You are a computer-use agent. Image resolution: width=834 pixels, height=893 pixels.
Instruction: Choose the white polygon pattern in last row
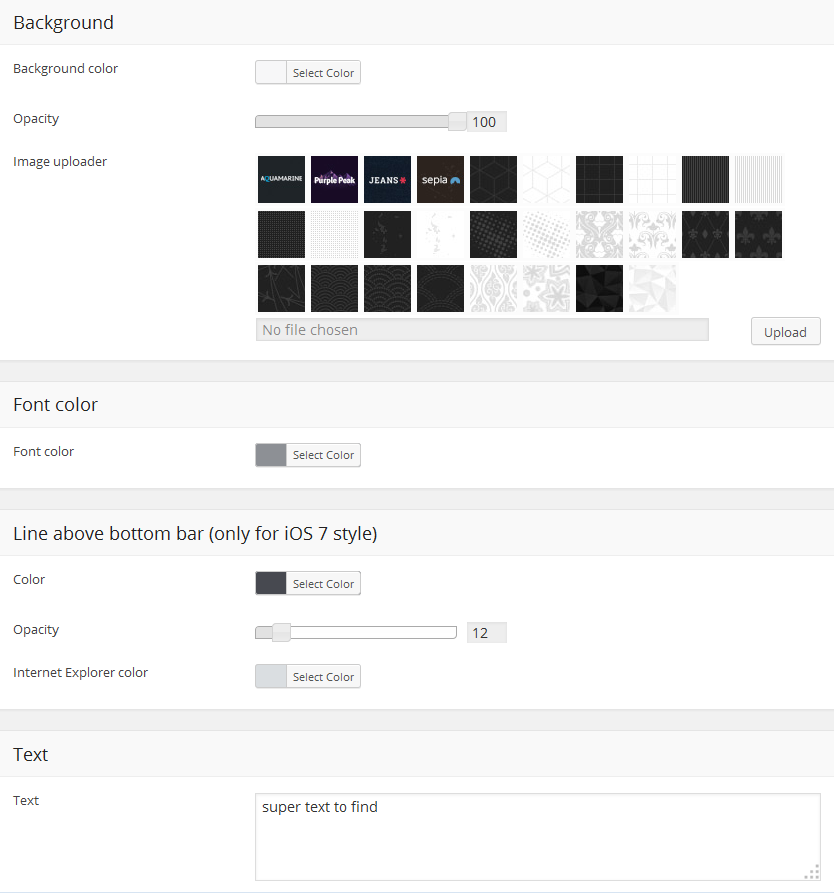652,288
